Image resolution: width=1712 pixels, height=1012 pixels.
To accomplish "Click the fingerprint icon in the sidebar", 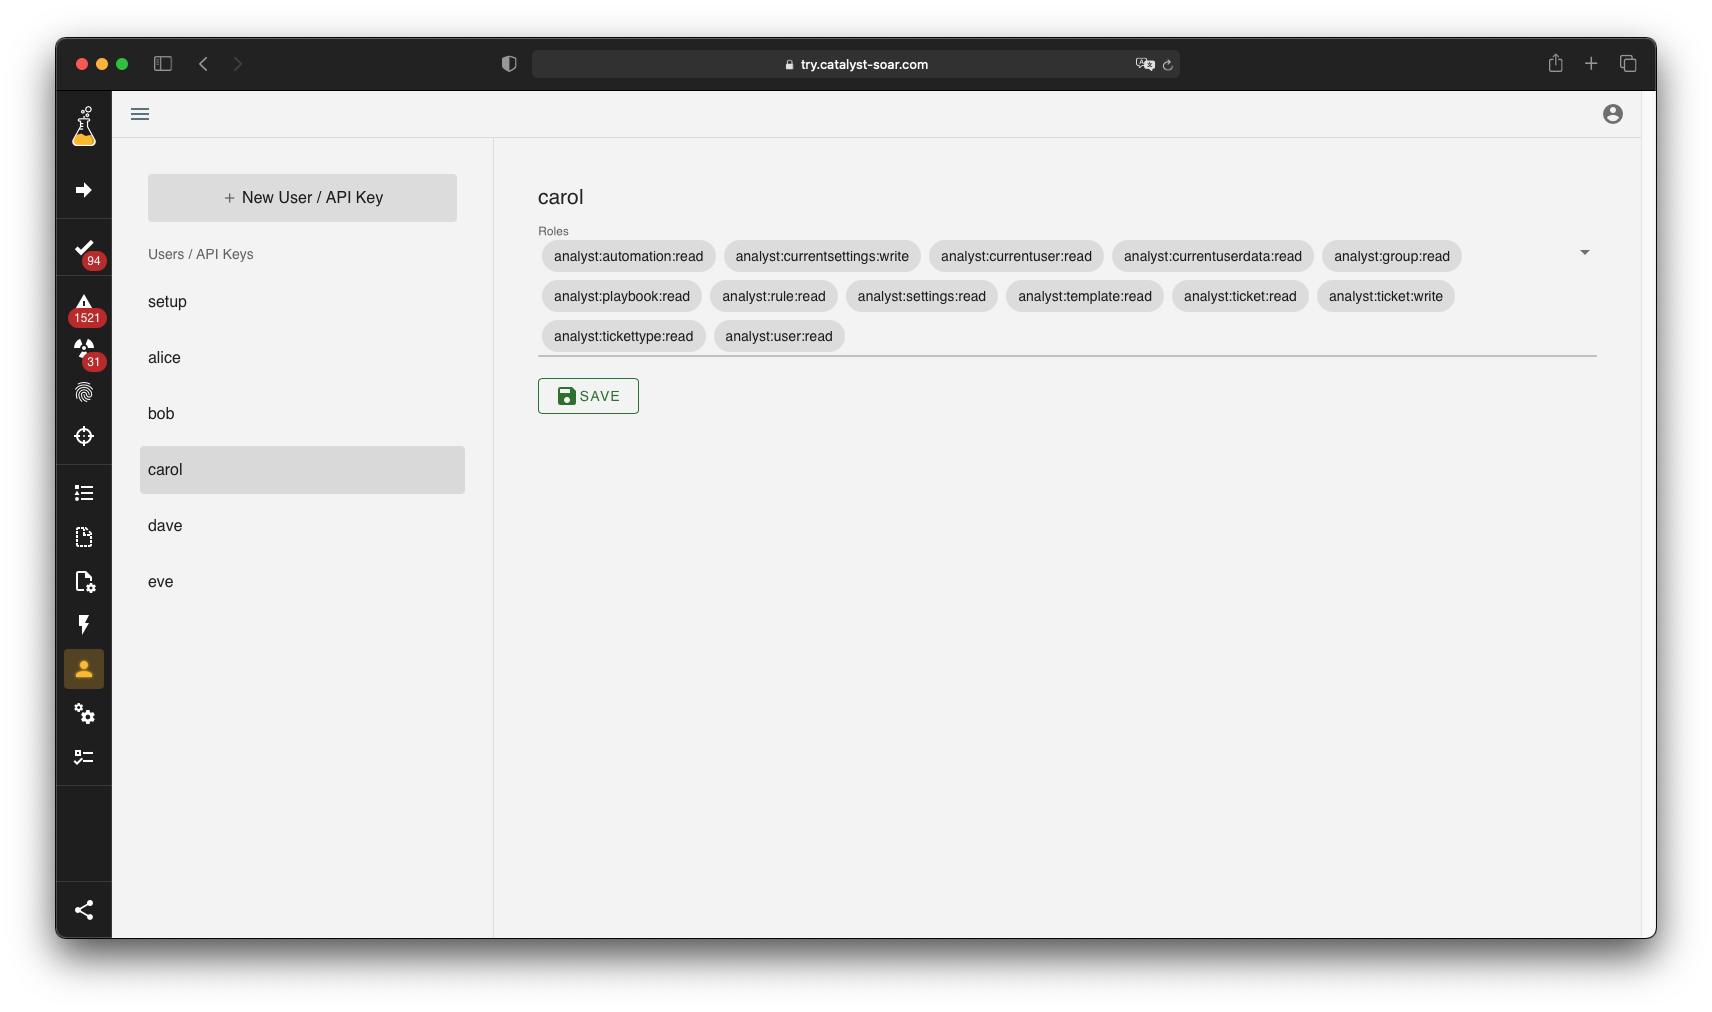I will tap(84, 393).
